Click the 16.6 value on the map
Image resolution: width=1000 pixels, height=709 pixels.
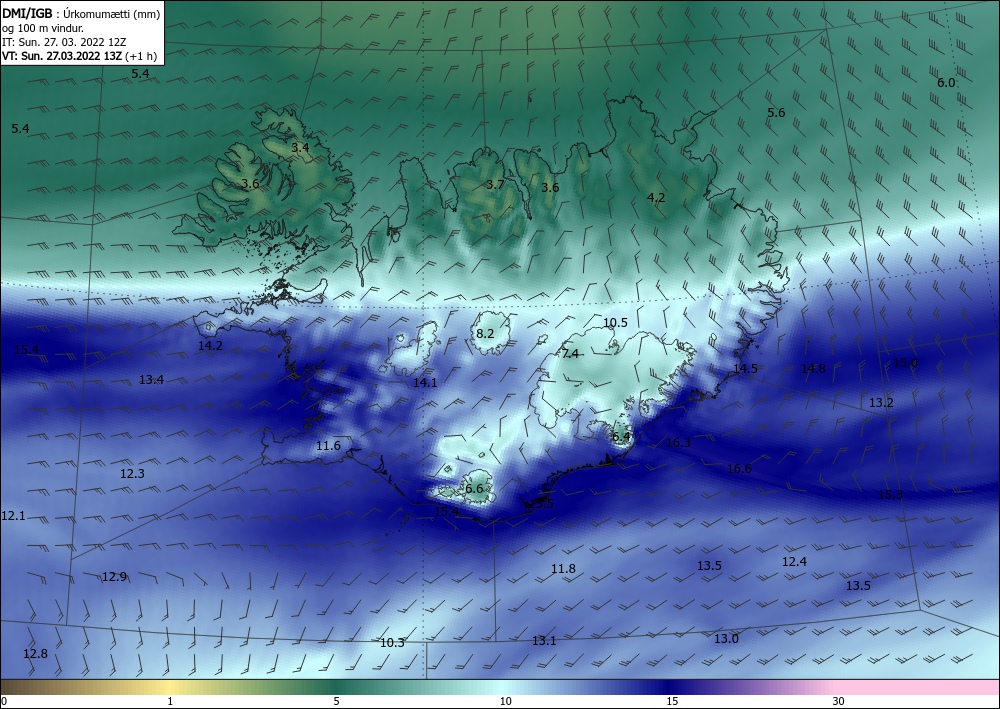click(x=739, y=469)
